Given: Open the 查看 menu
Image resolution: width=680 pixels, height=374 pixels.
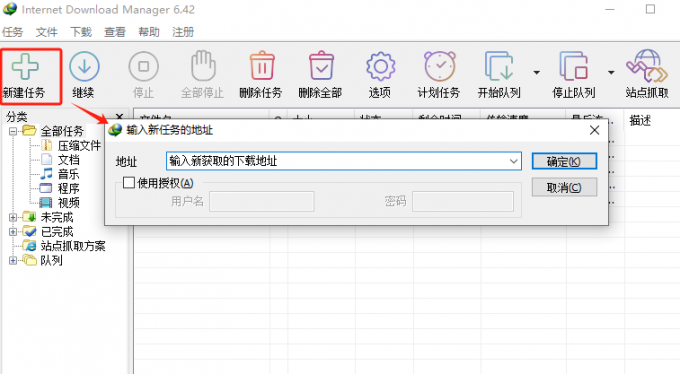Looking at the screenshot, I should click(115, 32).
